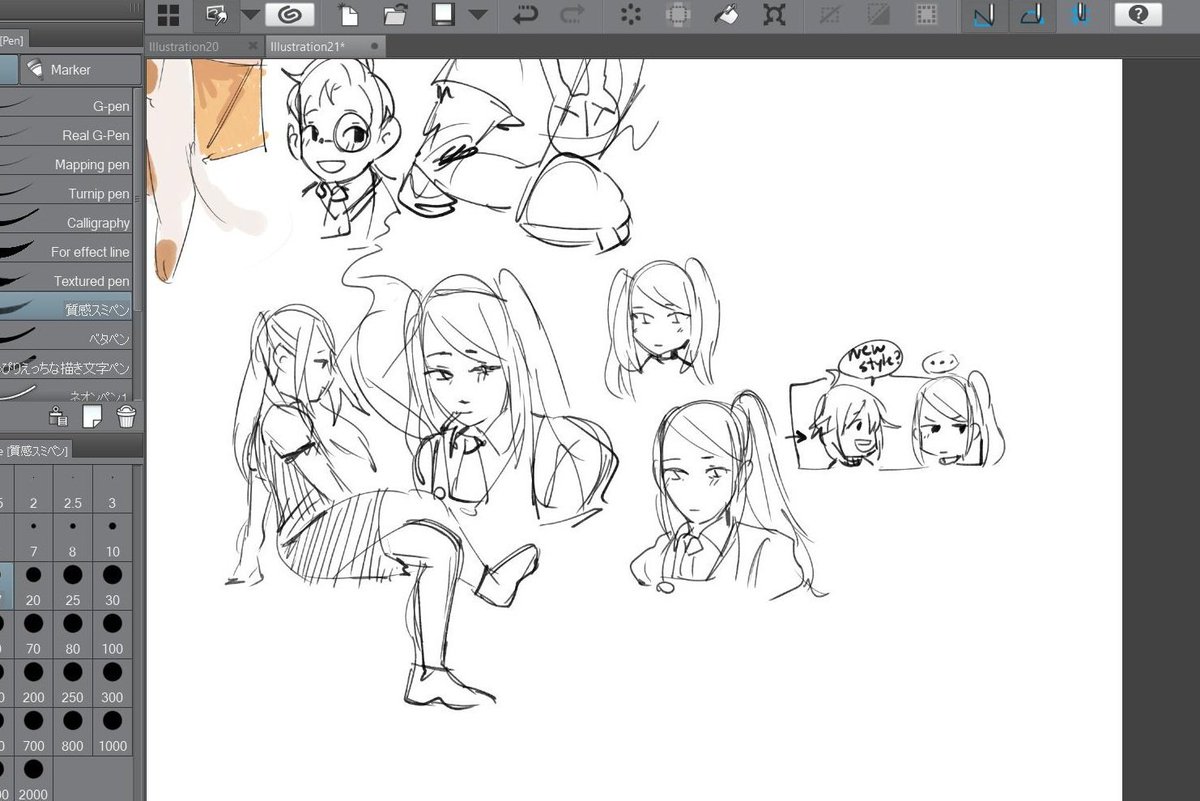
Task: Open the Save options dropdown arrow
Action: coord(478,15)
